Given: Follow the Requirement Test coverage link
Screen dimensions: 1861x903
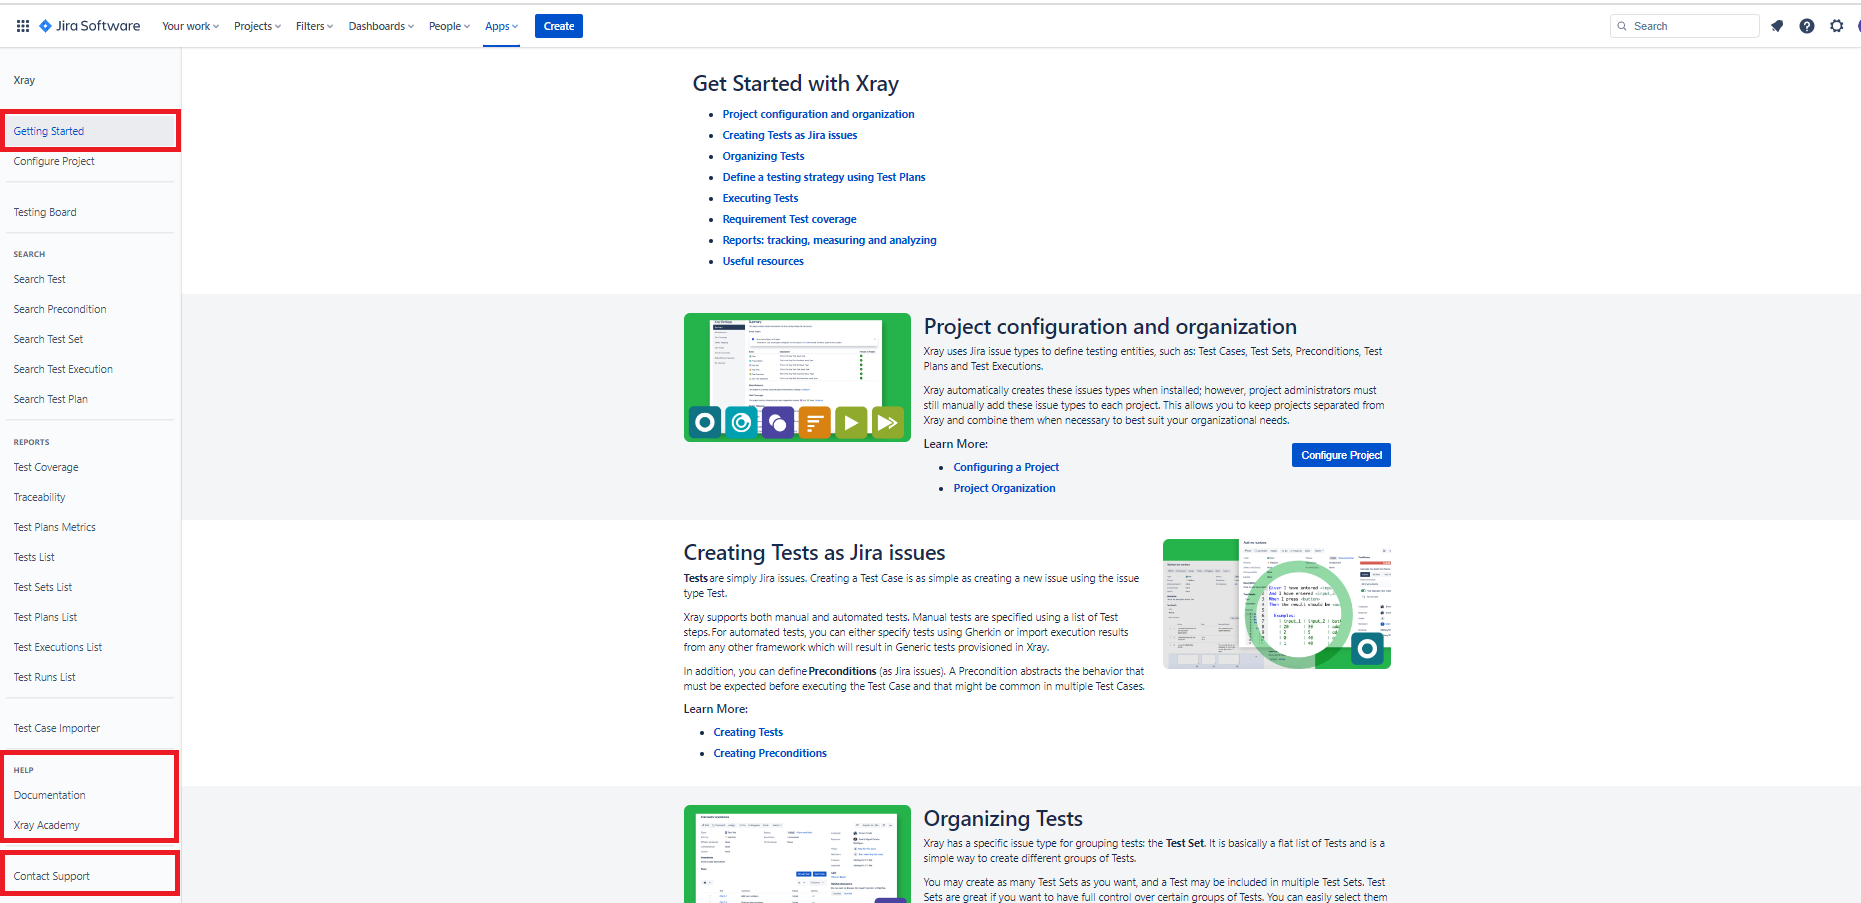Looking at the screenshot, I should (x=789, y=219).
